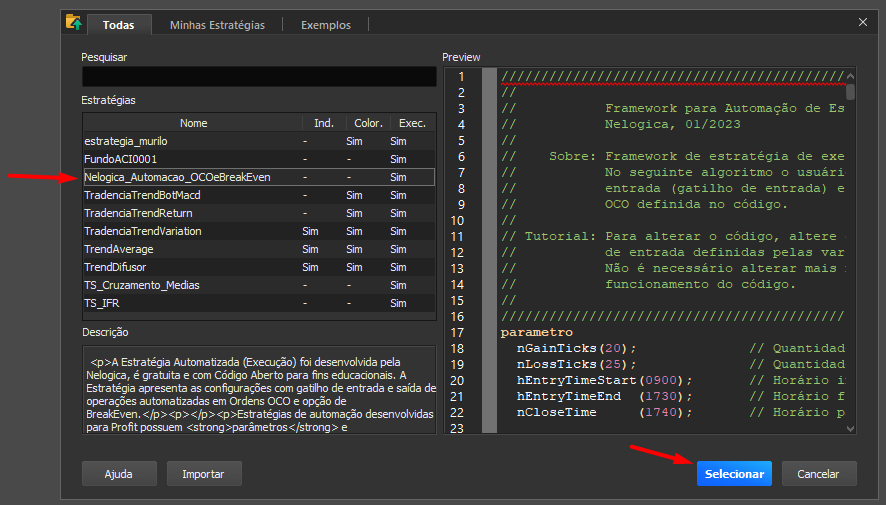This screenshot has height=505, width=886.
Task: Click the nGainTicks(20) line in preview
Action: [576, 348]
